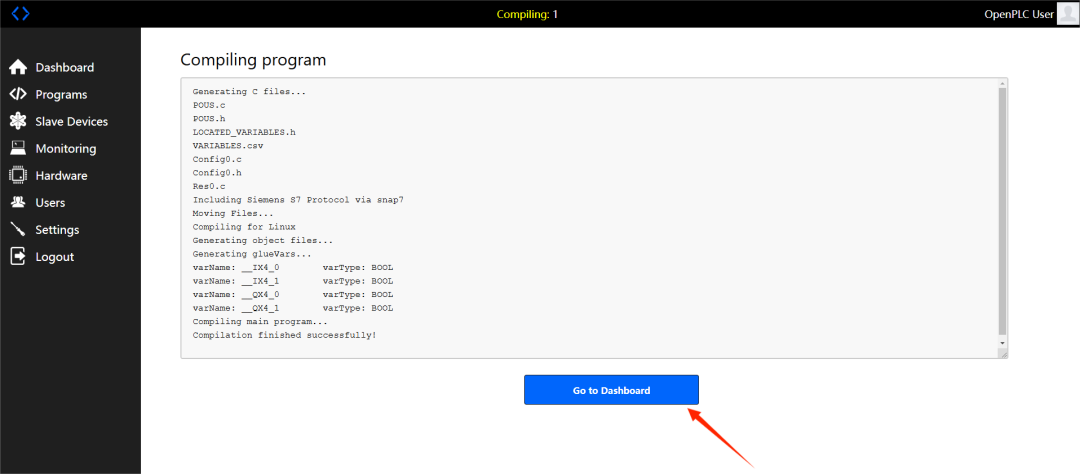Click the Settings wrench icon
The height and width of the screenshot is (474, 1080).
pos(18,229)
